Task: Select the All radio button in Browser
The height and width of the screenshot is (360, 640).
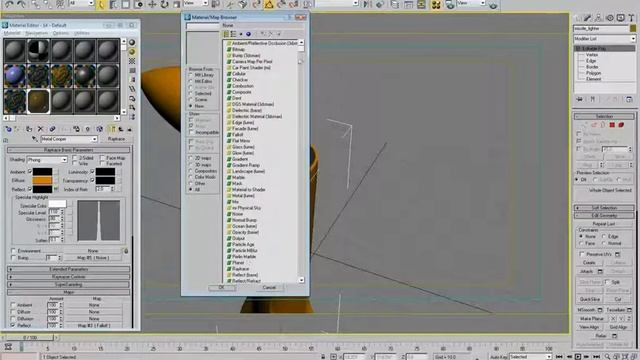Action: point(191,189)
